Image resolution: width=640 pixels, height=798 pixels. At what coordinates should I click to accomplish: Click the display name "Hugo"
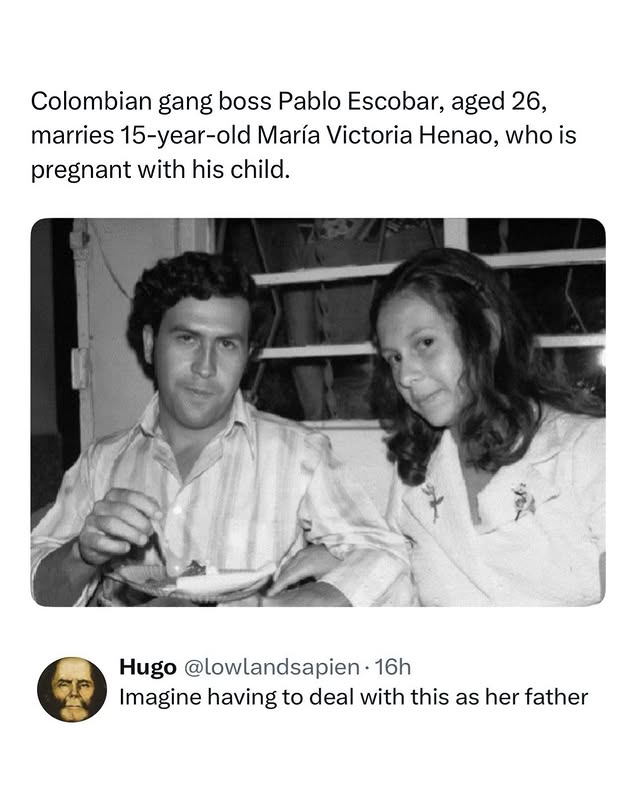coord(147,666)
